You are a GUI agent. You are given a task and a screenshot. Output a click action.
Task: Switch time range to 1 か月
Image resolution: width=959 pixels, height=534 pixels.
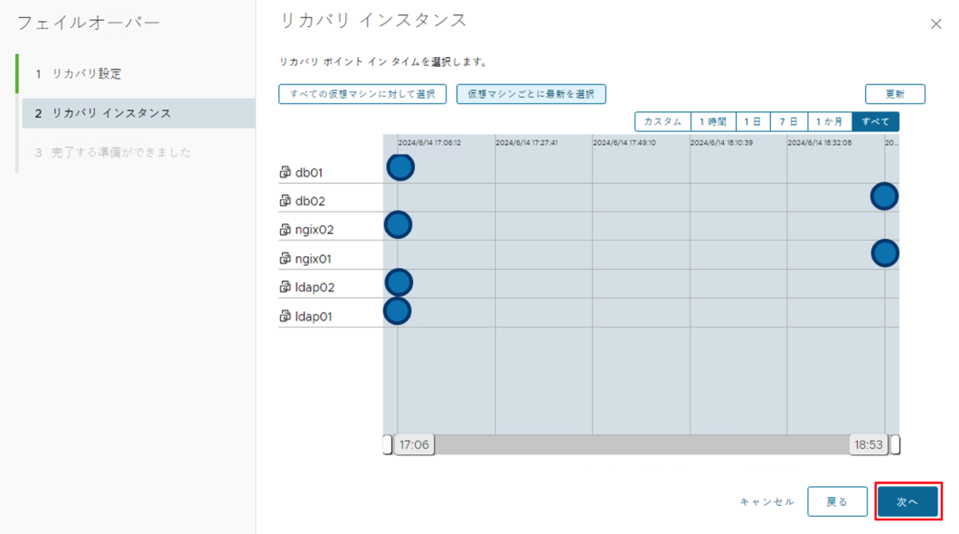830,122
